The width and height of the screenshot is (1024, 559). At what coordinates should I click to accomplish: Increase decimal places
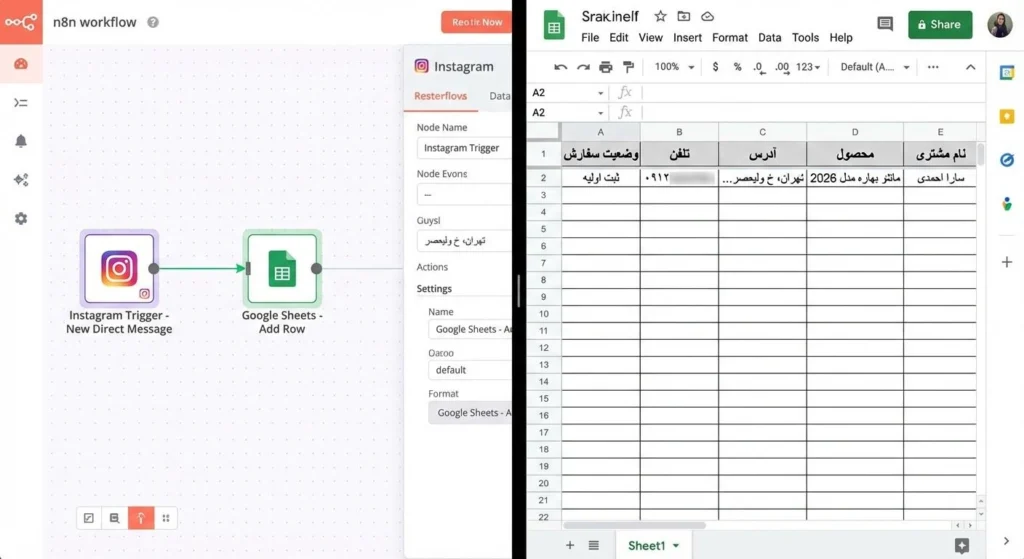782,67
